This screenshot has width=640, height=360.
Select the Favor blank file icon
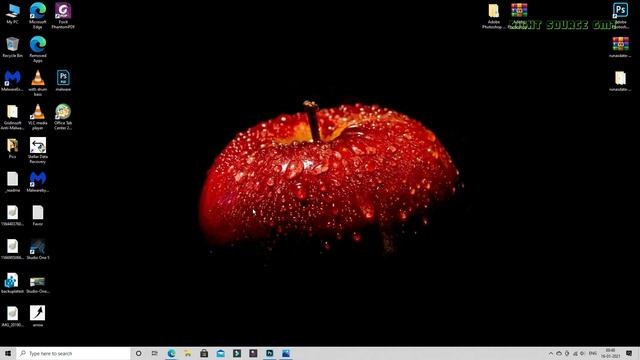tap(38, 216)
